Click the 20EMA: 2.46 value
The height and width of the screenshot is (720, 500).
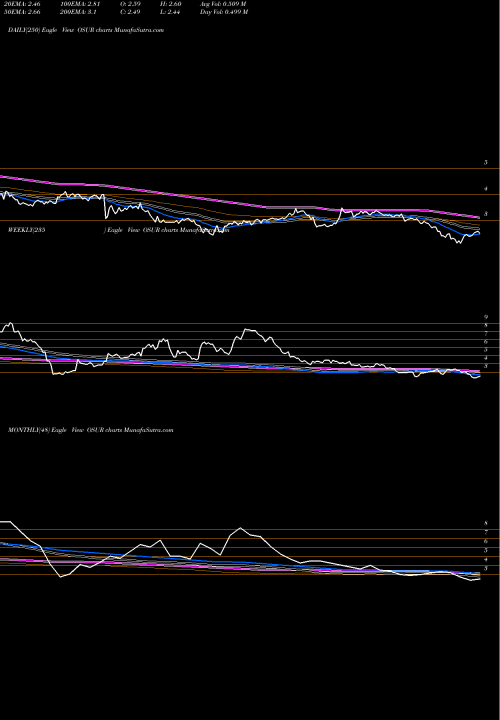tap(20, 4)
